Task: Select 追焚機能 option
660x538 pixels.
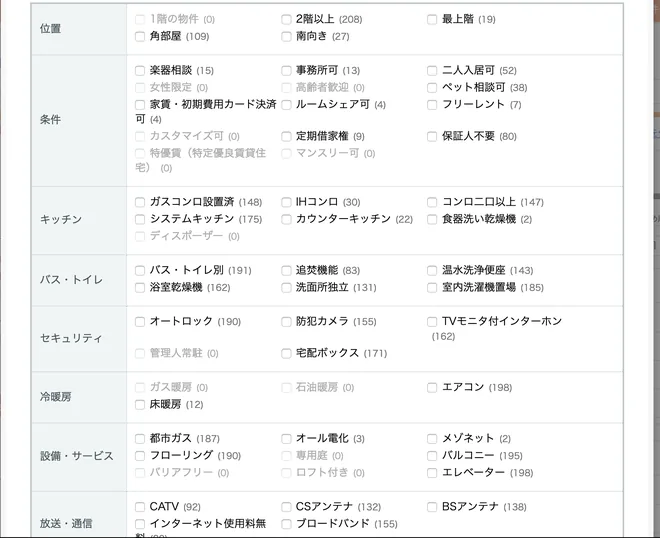Action: [286, 270]
